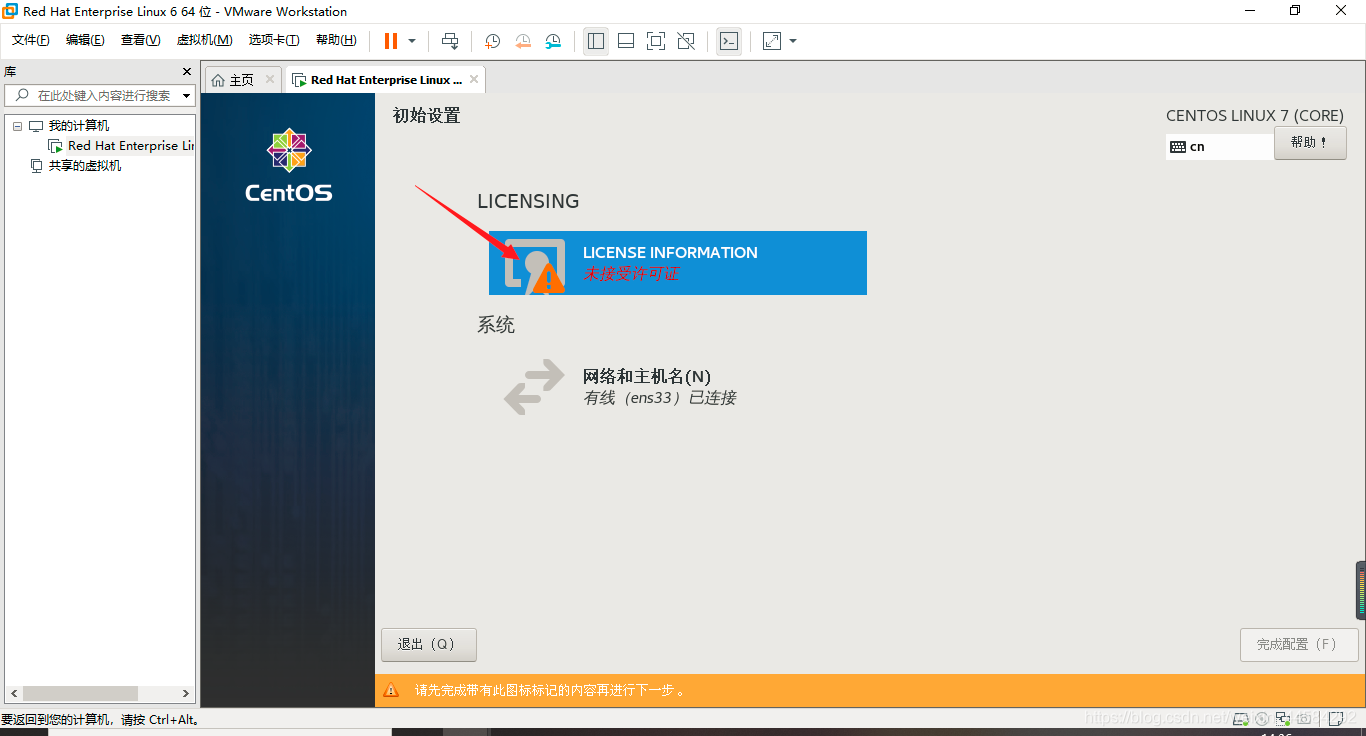
Task: Open the 选项卡(T) menu
Action: point(274,40)
